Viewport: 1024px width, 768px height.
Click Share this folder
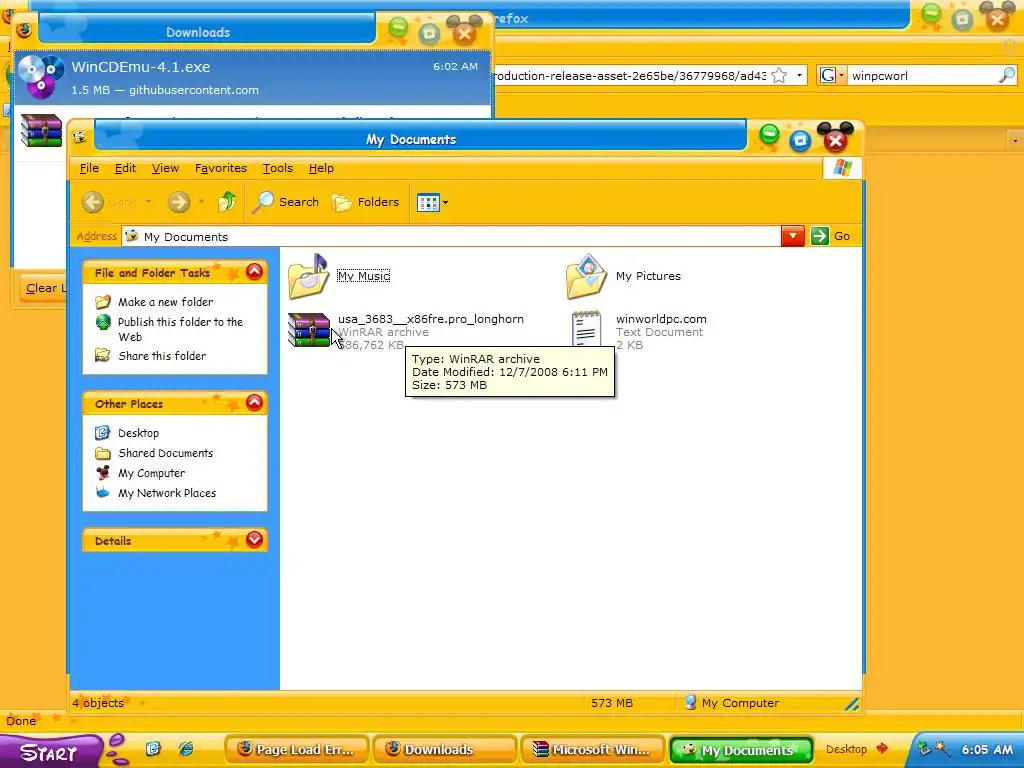(x=162, y=356)
